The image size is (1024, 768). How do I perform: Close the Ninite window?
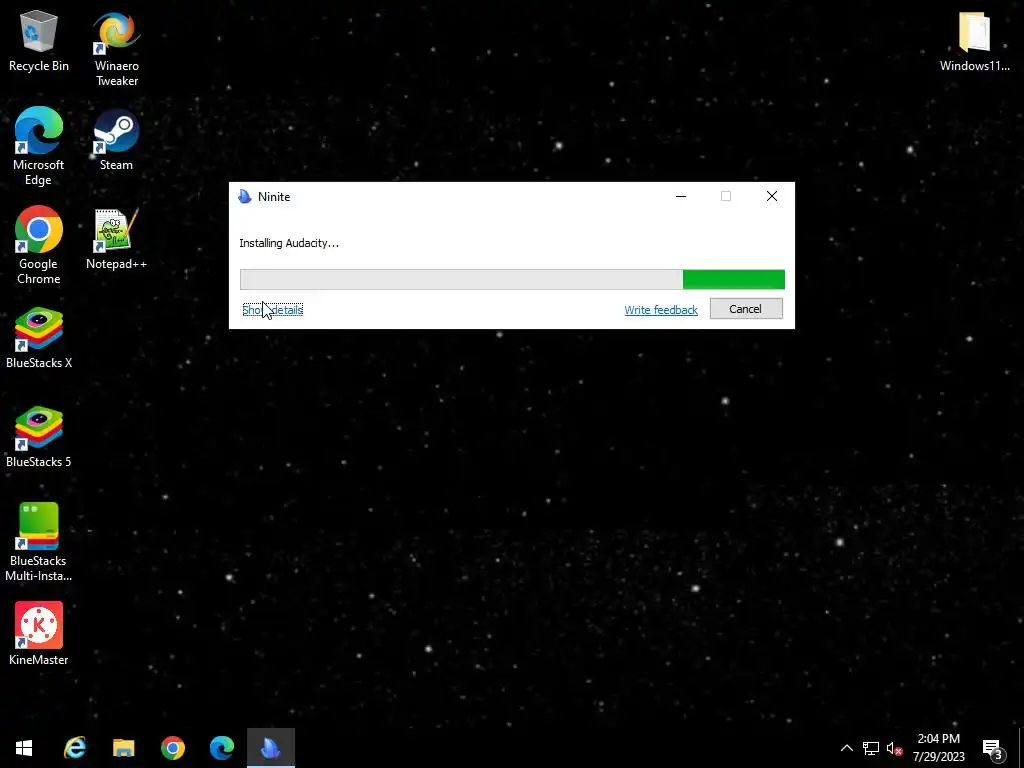click(772, 197)
